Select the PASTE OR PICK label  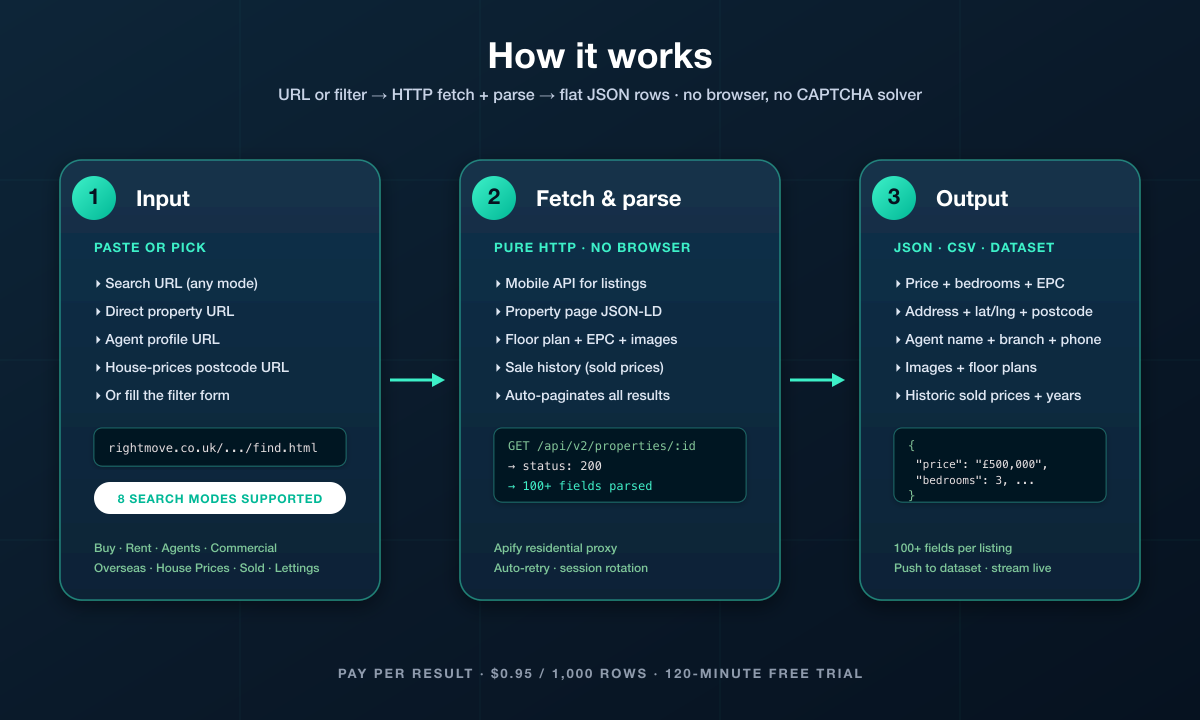point(150,247)
